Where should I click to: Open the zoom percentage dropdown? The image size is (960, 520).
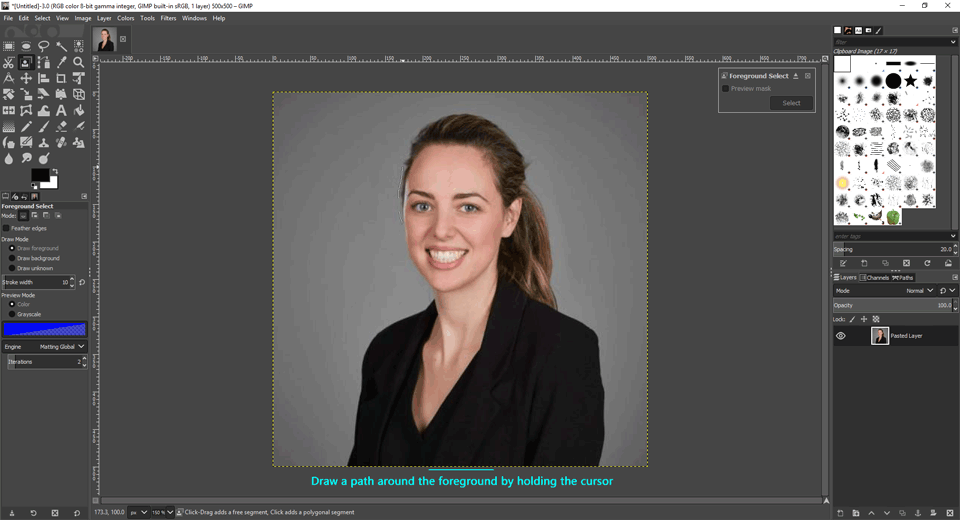(170, 512)
